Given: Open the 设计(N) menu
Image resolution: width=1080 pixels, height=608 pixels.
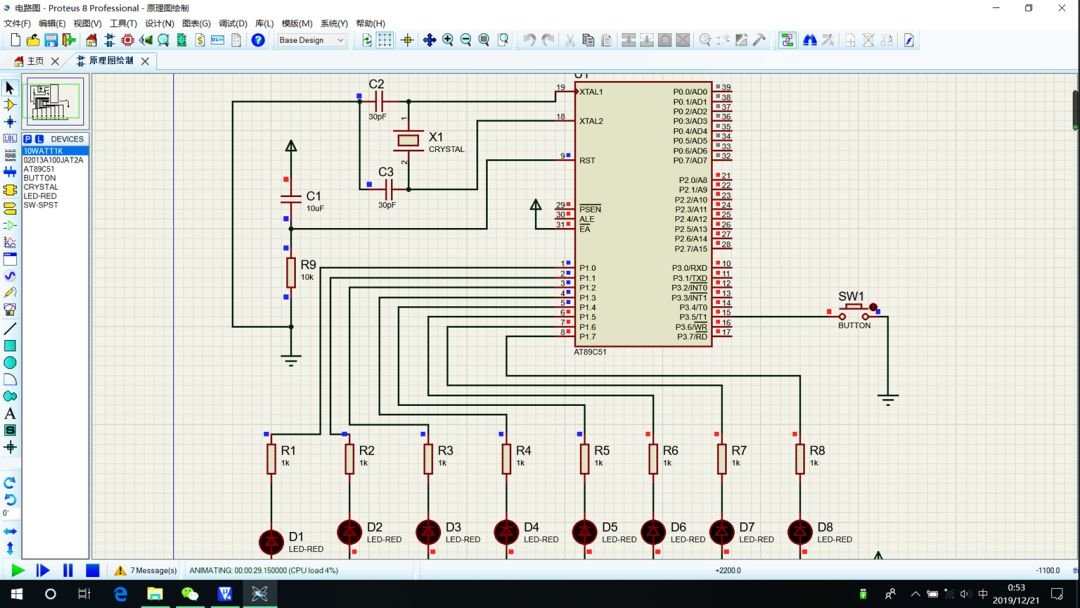Looking at the screenshot, I should coord(159,23).
